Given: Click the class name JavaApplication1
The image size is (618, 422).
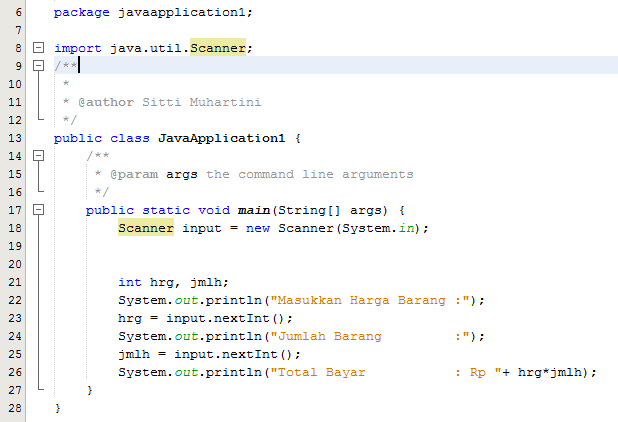Looking at the screenshot, I should pyautogui.click(x=221, y=138).
